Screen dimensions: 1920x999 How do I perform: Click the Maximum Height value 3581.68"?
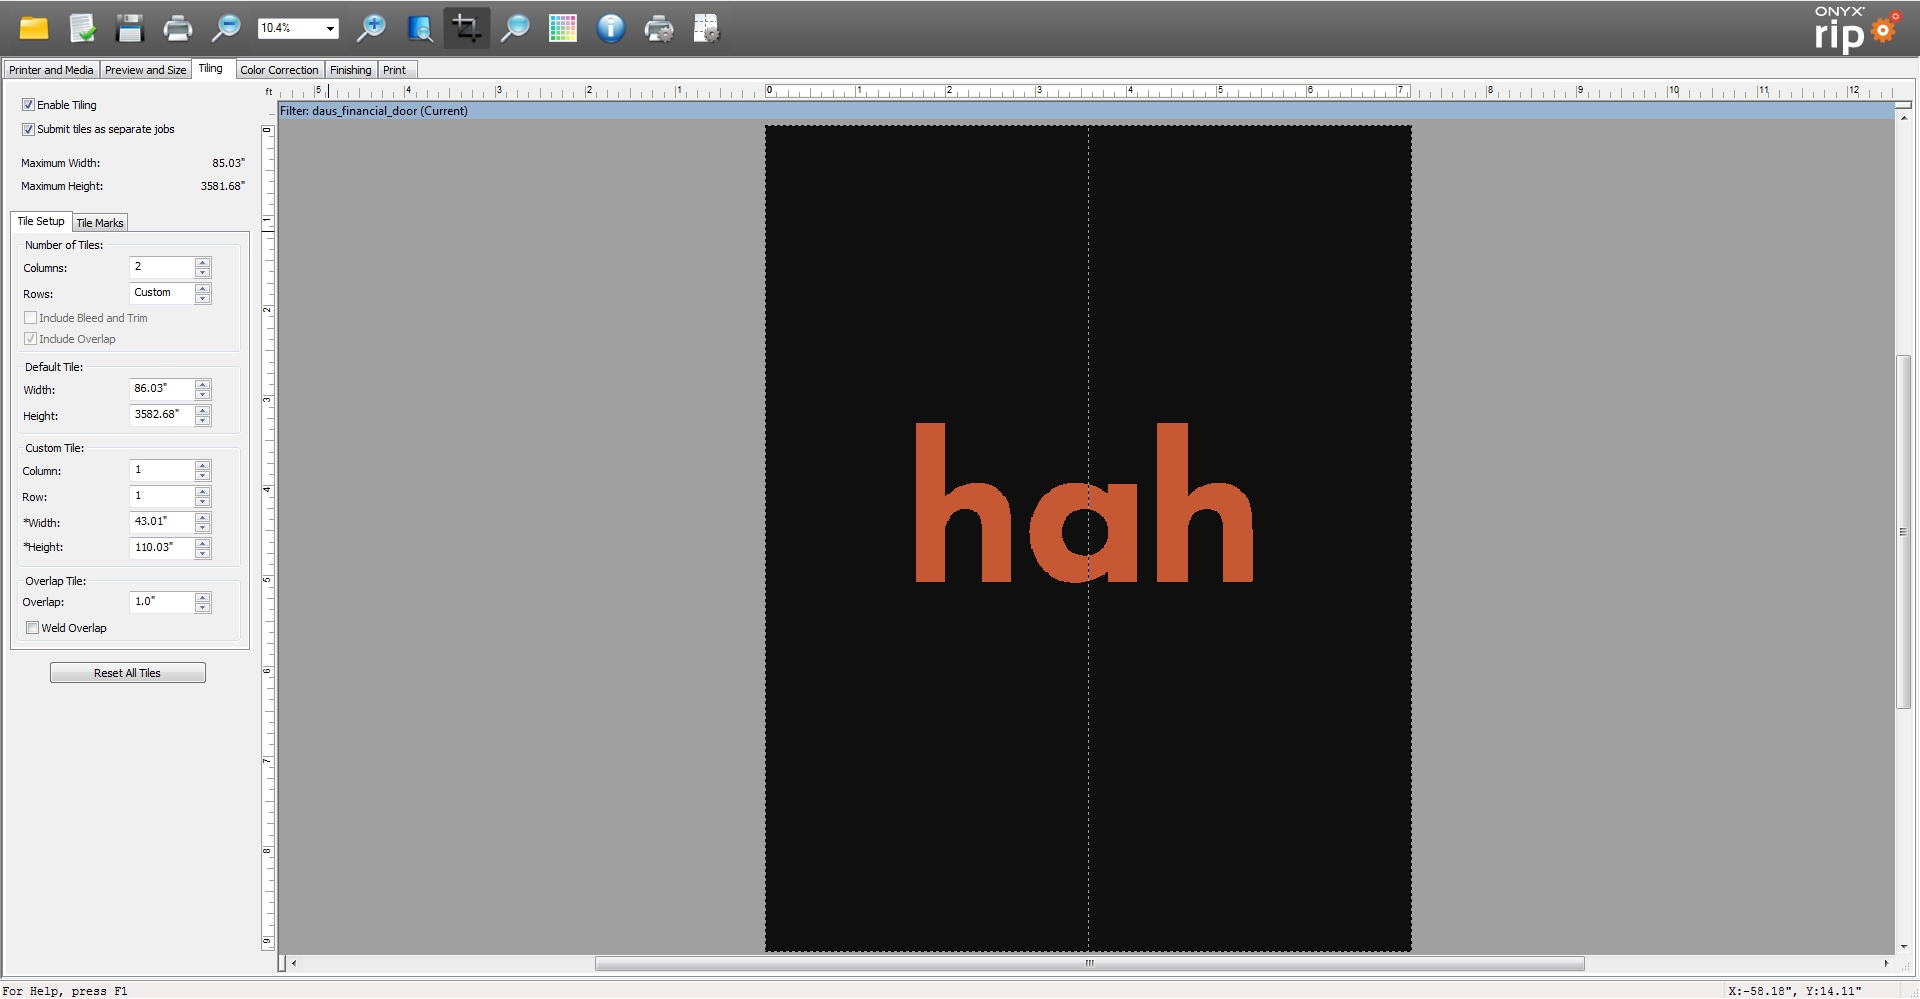(223, 186)
